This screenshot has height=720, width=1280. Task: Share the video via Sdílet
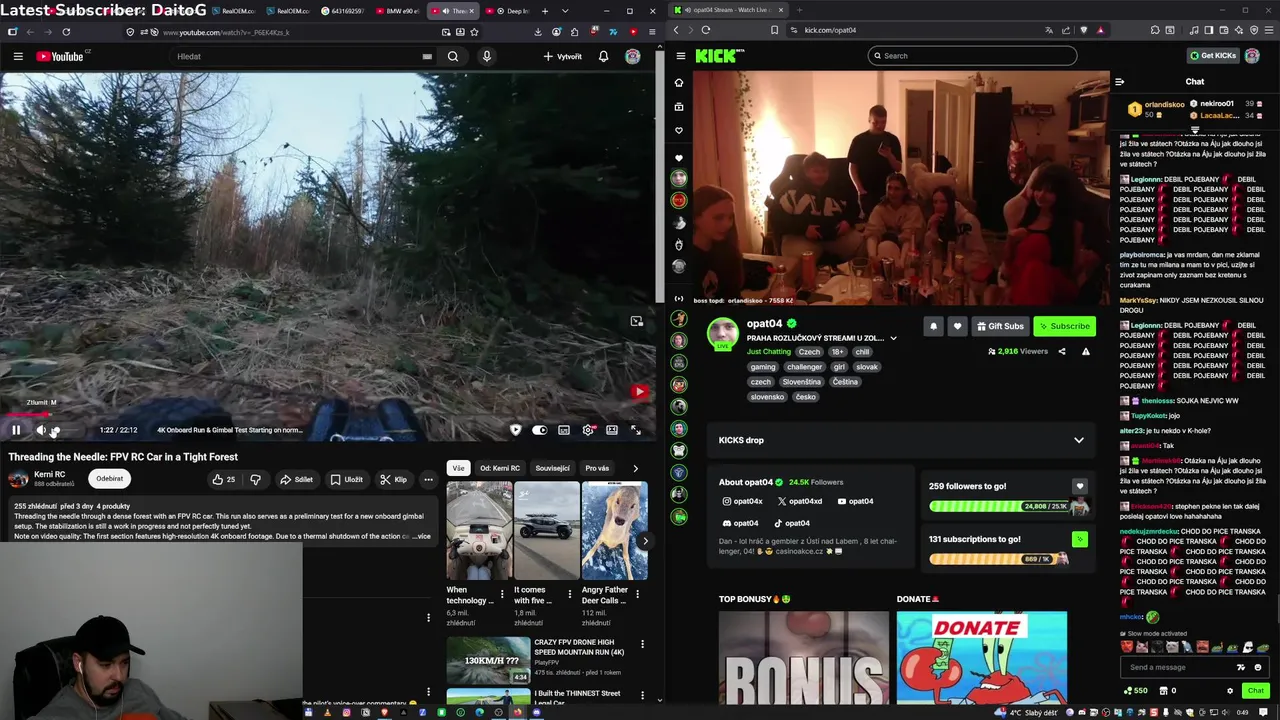(x=296, y=479)
